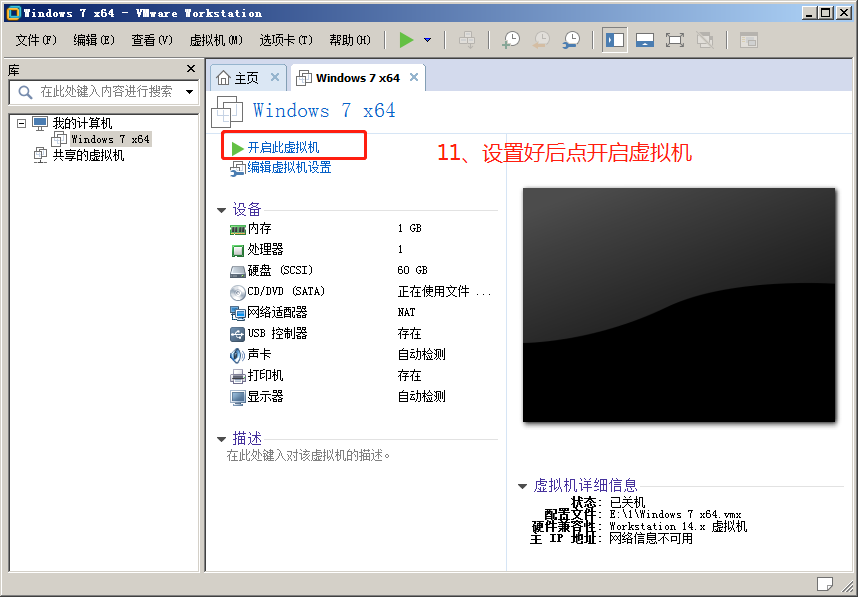Open the 虚拟机(M) menu

point(216,40)
